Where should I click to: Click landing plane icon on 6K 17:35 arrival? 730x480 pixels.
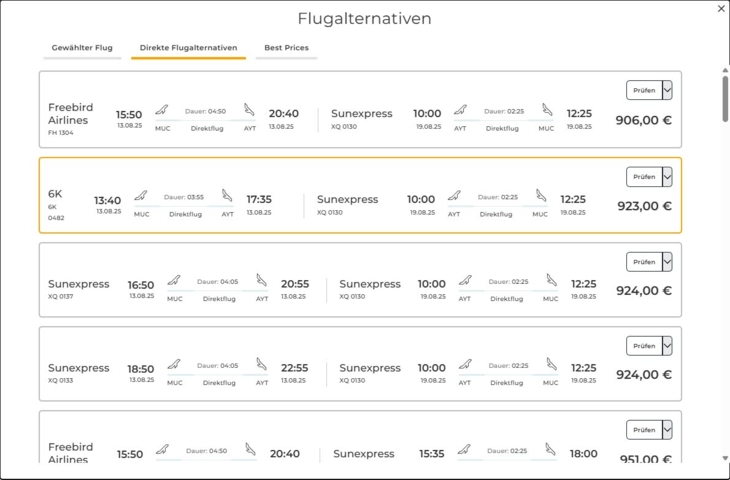[x=227, y=196]
